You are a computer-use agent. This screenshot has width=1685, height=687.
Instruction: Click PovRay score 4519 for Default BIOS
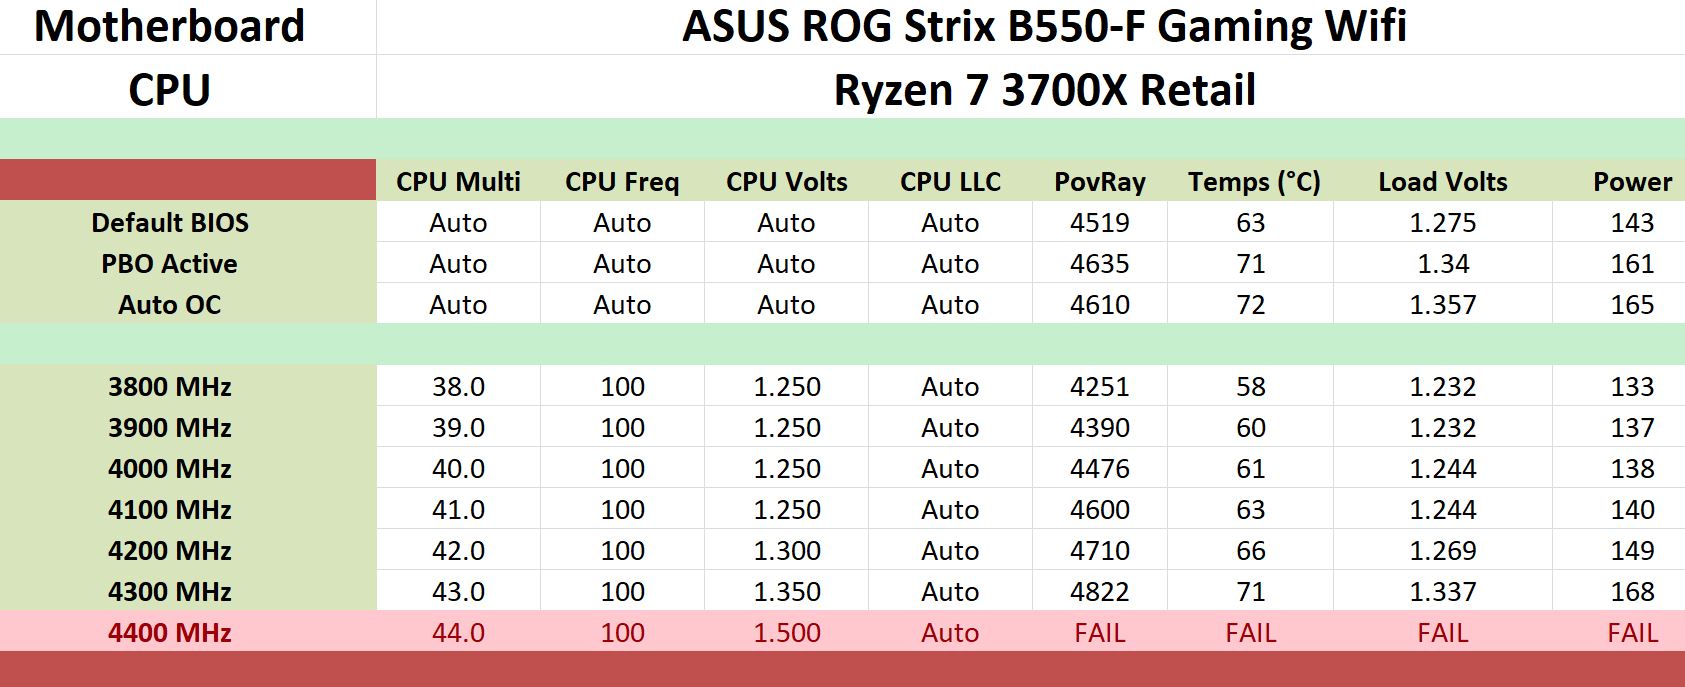tap(1100, 223)
